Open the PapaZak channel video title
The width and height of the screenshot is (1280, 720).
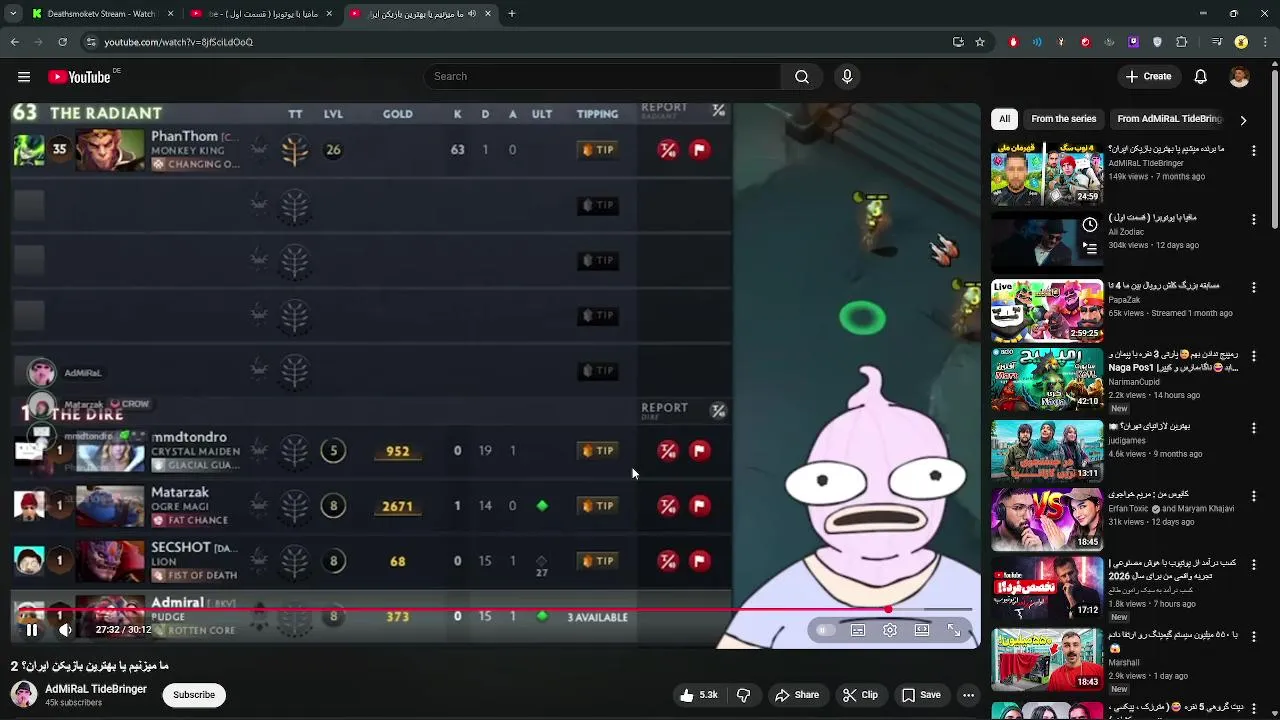point(1165,286)
